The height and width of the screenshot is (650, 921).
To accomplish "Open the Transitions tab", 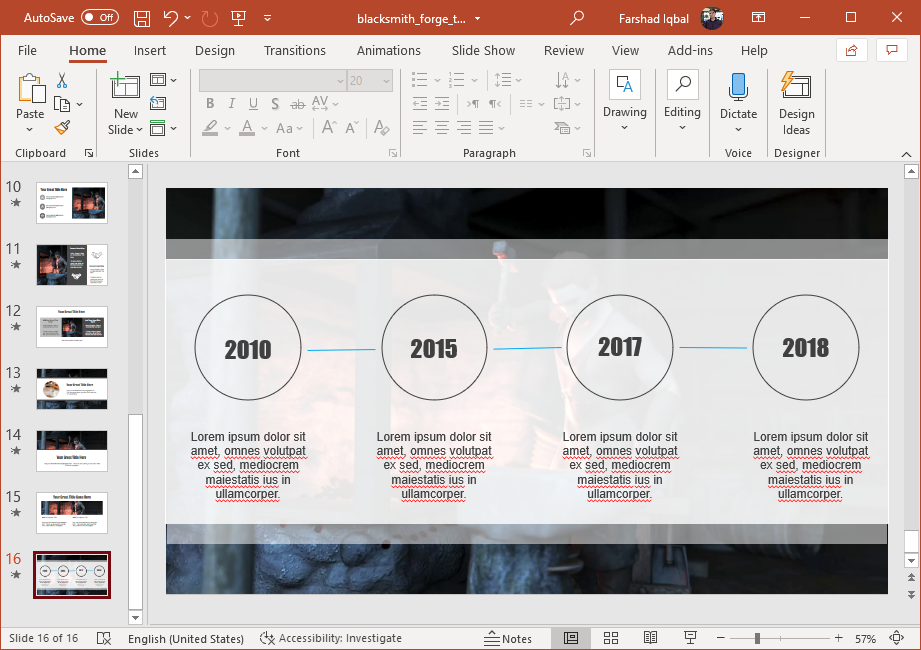I will [294, 50].
